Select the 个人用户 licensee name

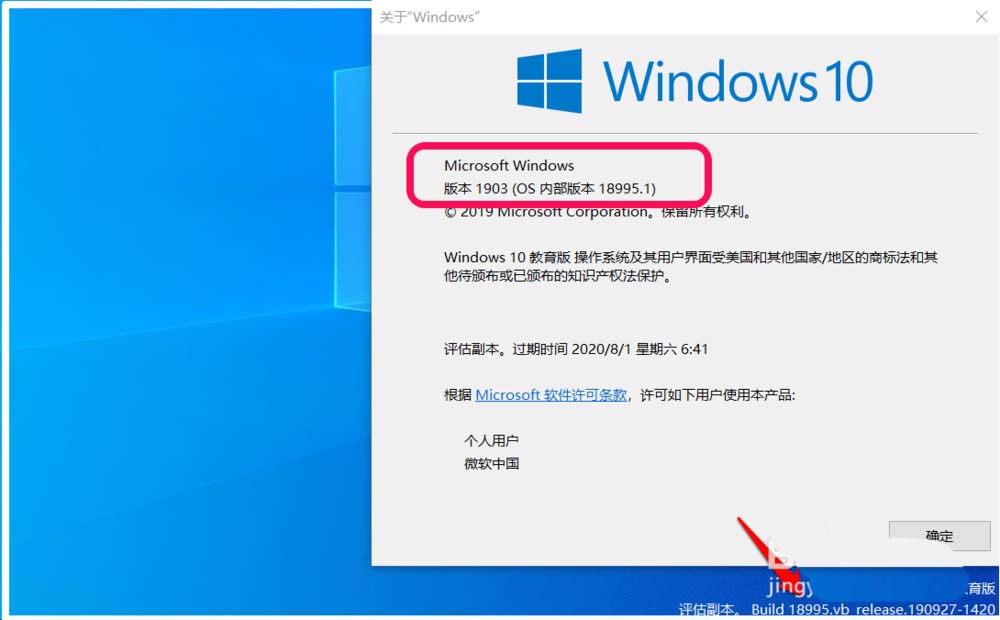491,440
